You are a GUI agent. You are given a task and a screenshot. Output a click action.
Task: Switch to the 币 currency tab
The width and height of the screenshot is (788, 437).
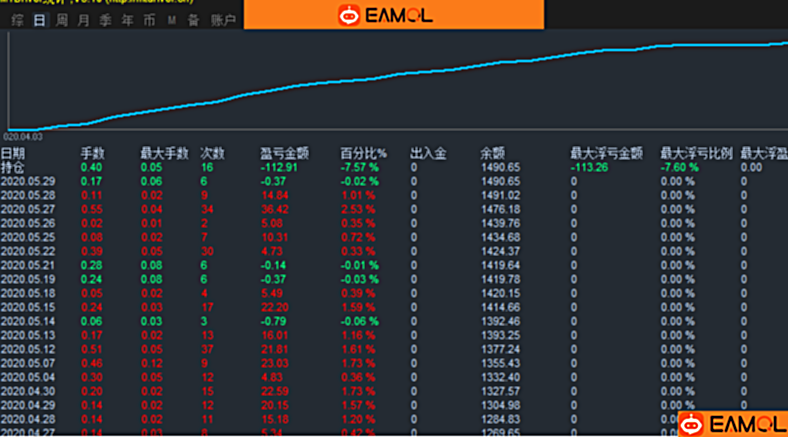click(148, 20)
